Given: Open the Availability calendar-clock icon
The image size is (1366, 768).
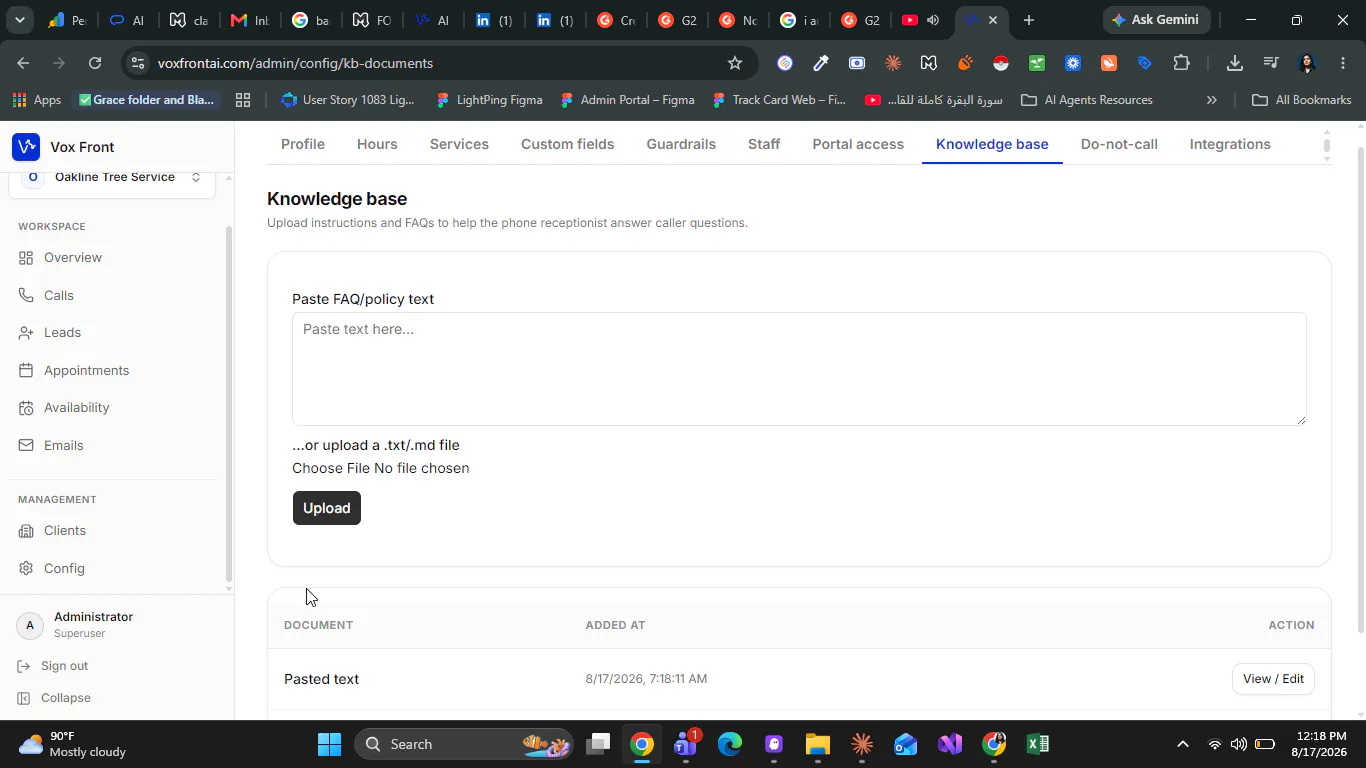Looking at the screenshot, I should tap(26, 408).
